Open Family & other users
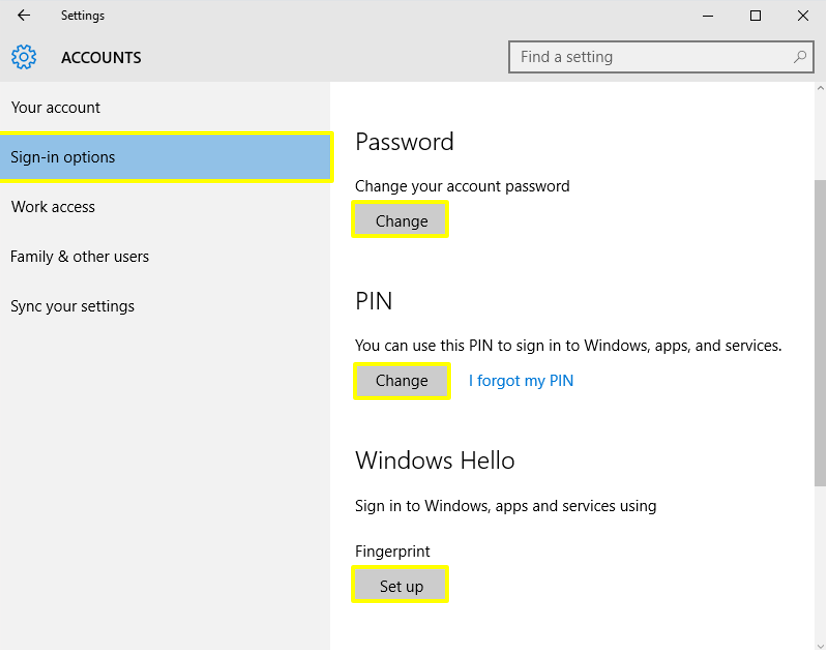Screen dimensions: 826x650 click(x=80, y=257)
